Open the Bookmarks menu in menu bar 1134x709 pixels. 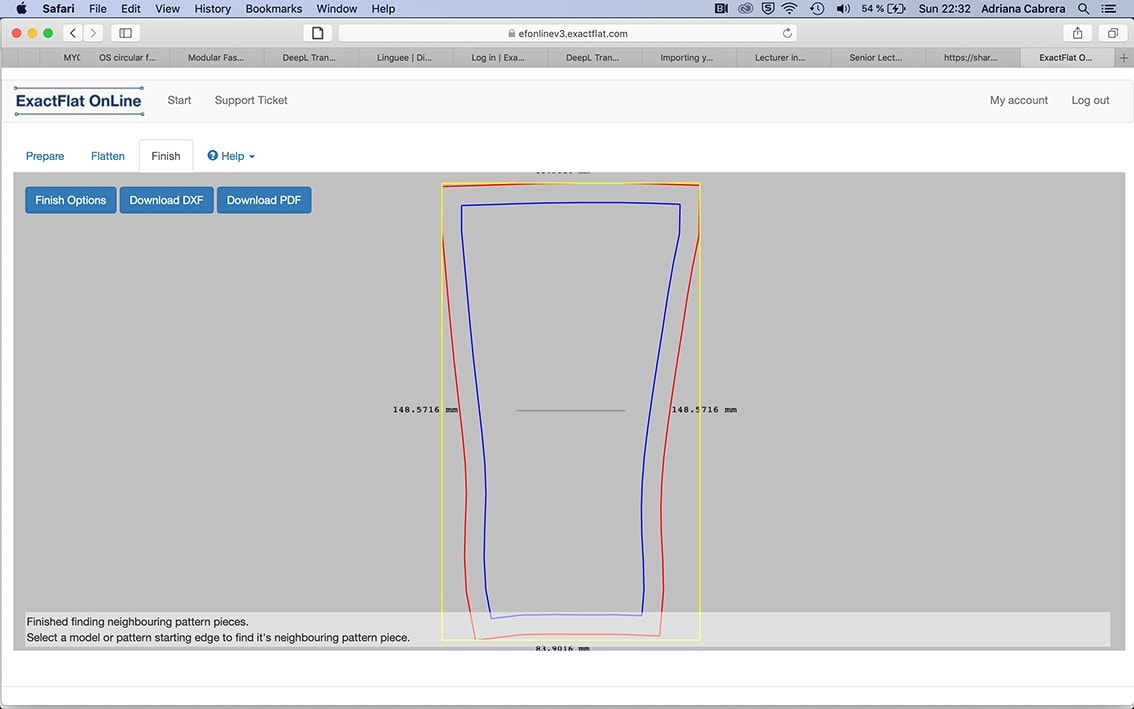point(274,9)
